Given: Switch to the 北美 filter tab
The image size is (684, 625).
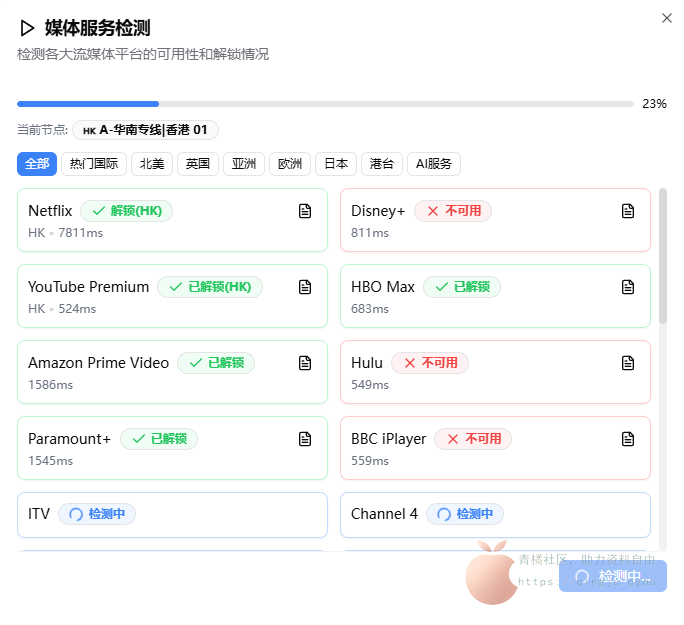Looking at the screenshot, I should 152,164.
